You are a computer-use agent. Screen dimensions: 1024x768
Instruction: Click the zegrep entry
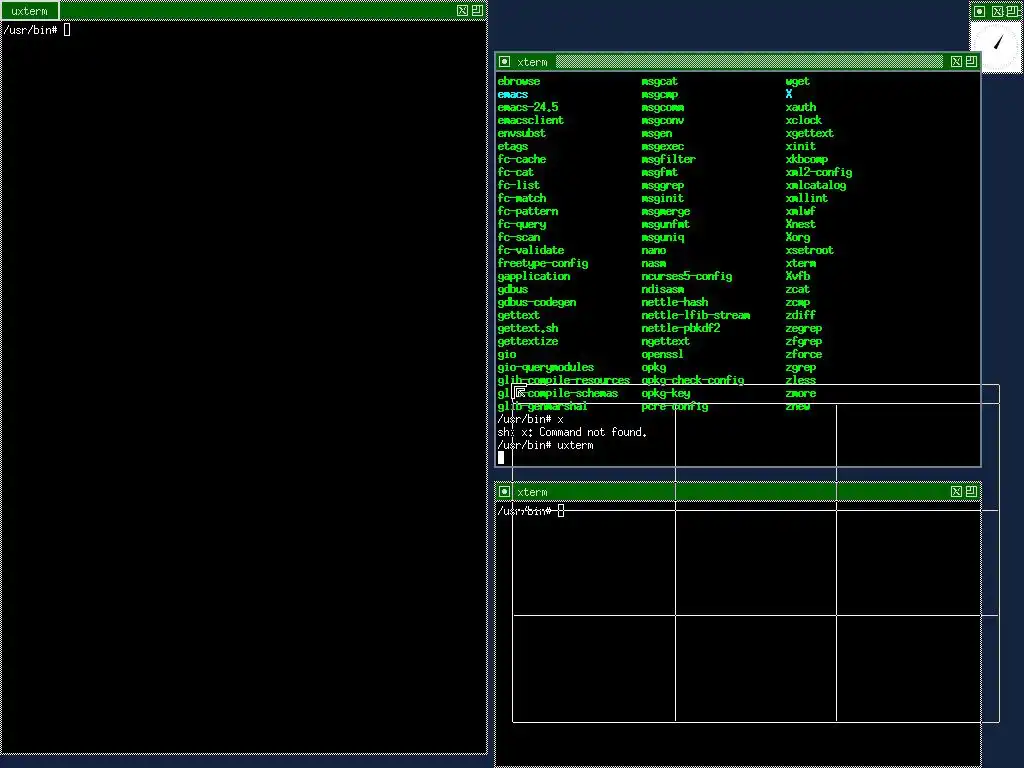[x=804, y=328]
